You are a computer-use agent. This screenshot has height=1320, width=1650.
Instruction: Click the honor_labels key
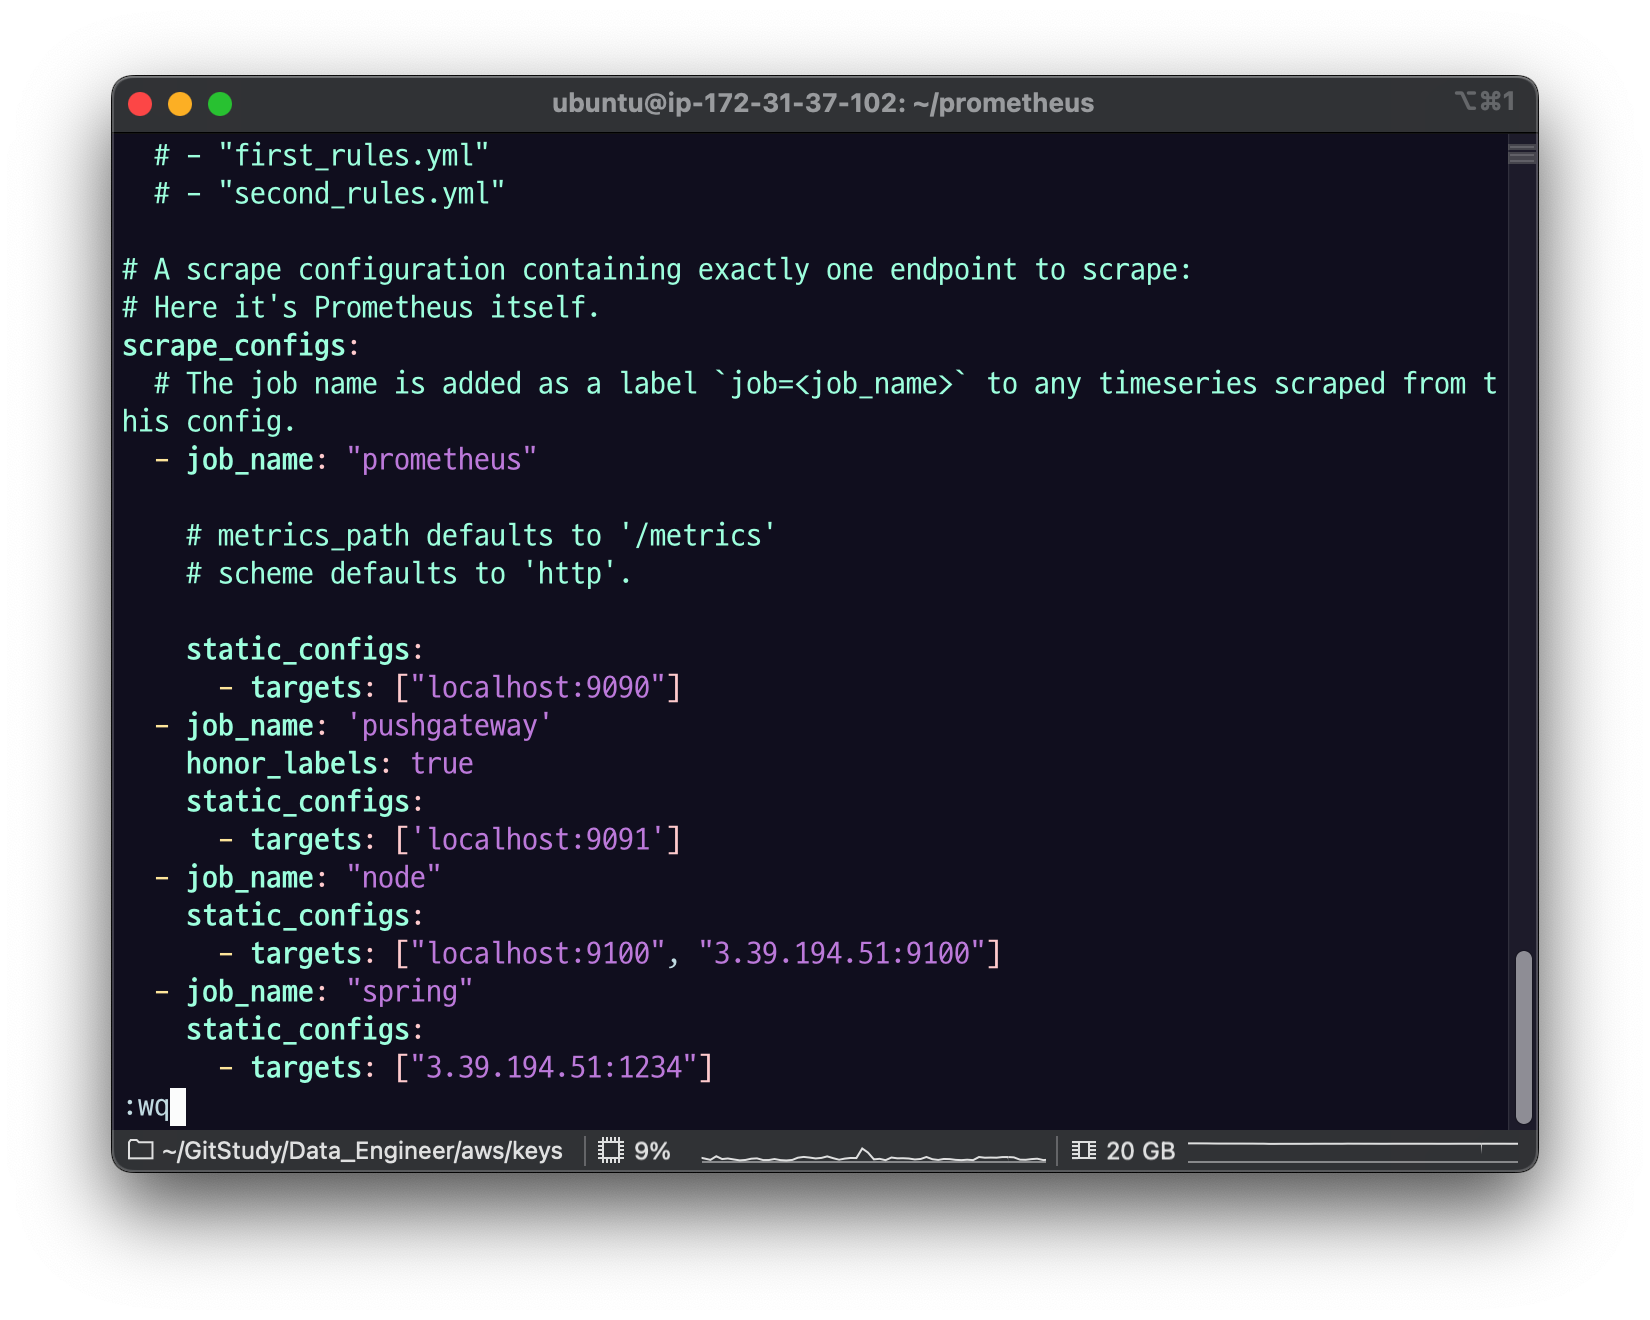282,764
